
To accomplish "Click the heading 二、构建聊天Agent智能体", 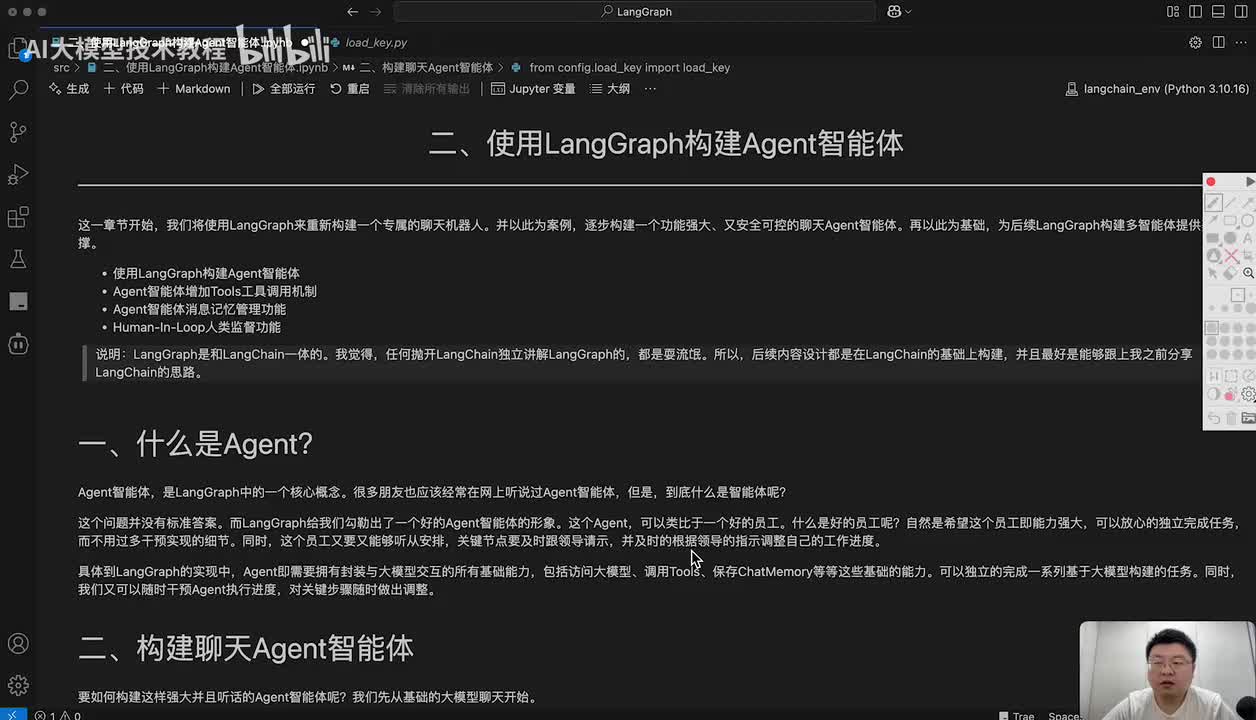I will tap(246, 648).
